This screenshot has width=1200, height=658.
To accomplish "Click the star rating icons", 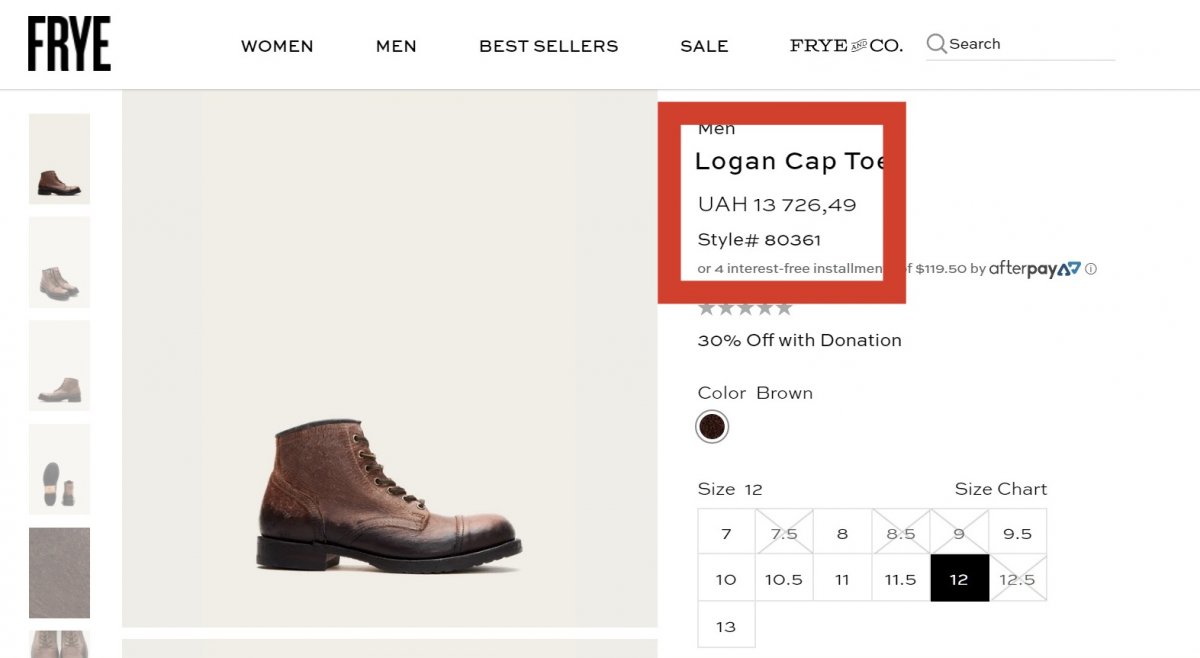I will coord(745,308).
